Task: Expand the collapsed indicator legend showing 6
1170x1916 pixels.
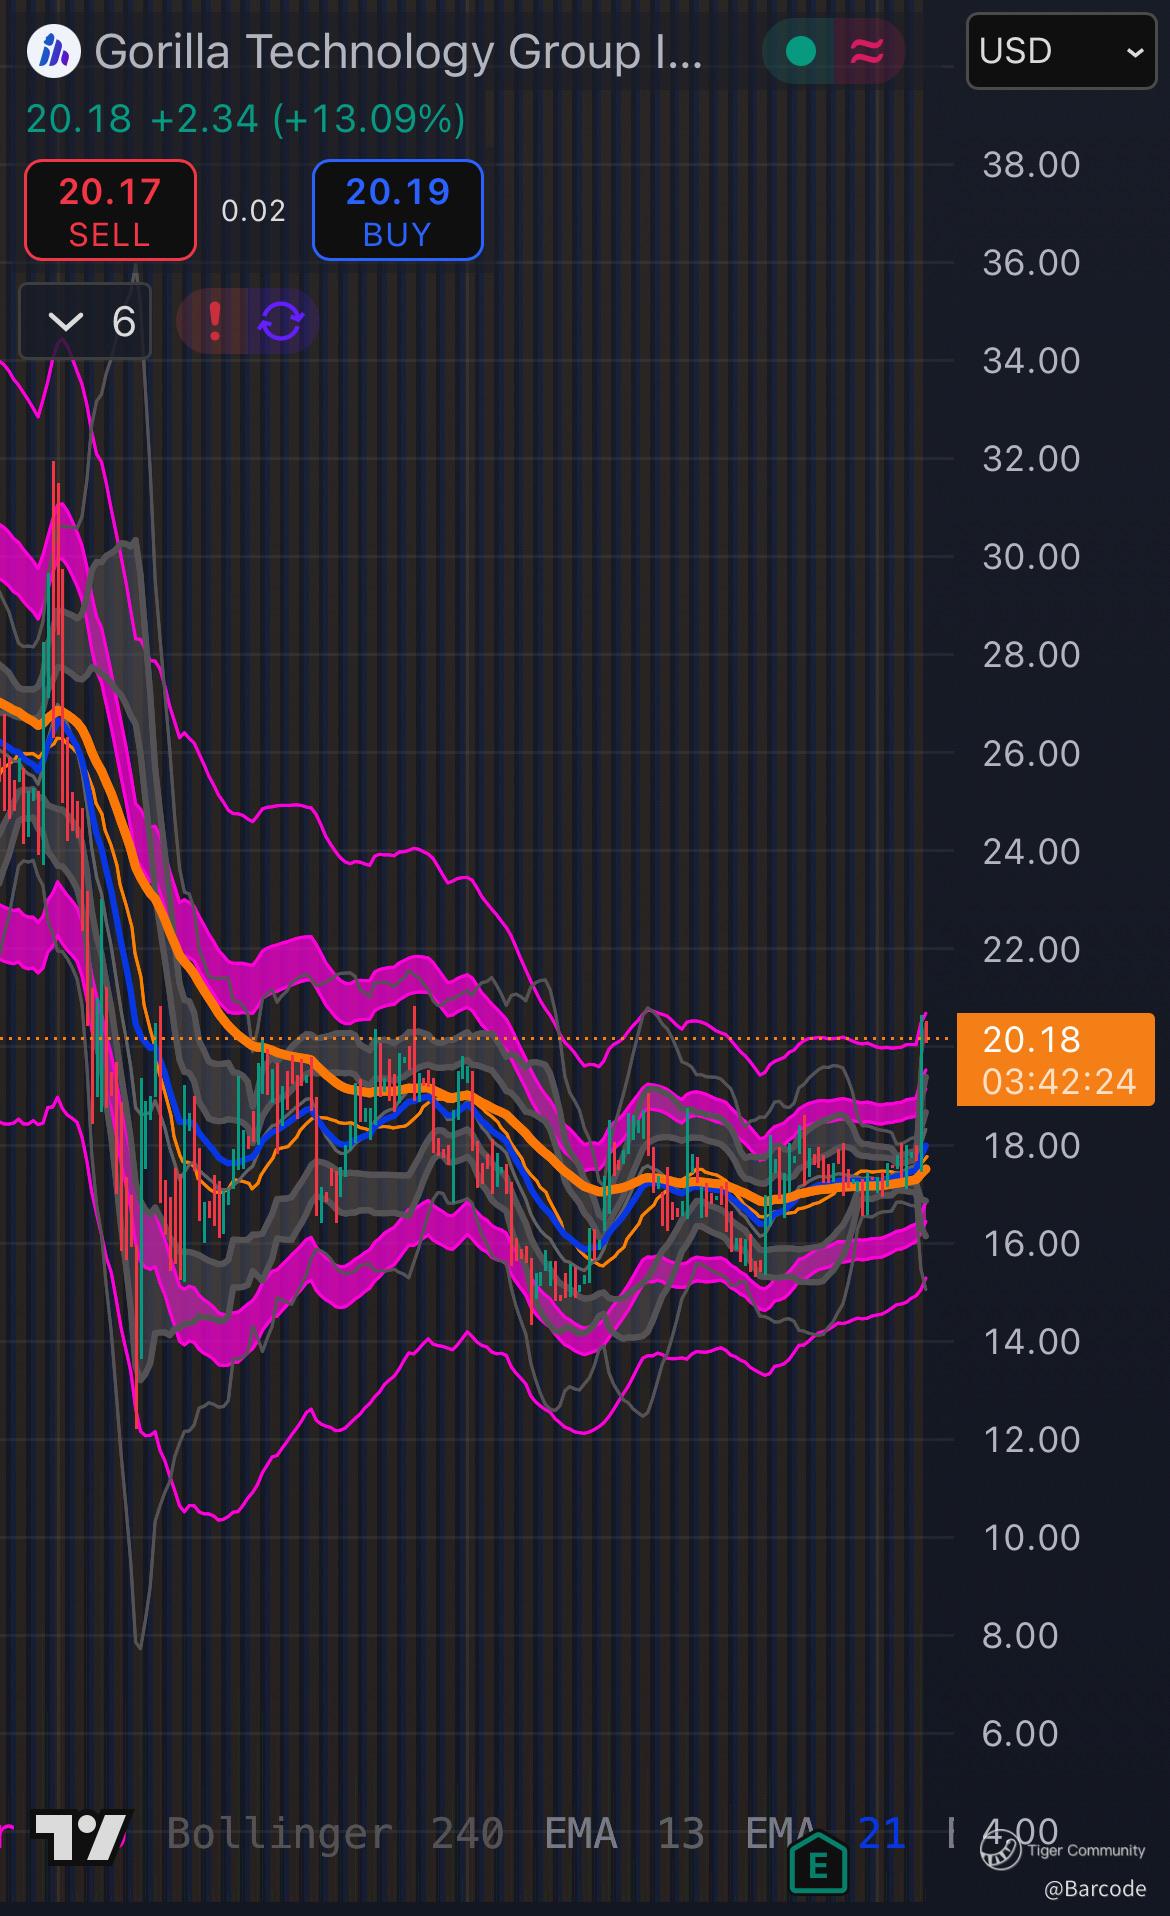Action: click(x=85, y=321)
